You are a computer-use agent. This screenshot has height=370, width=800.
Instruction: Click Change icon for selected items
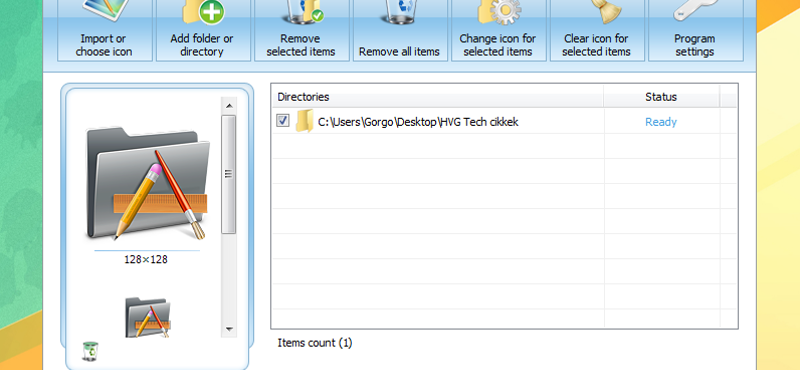[x=498, y=31]
